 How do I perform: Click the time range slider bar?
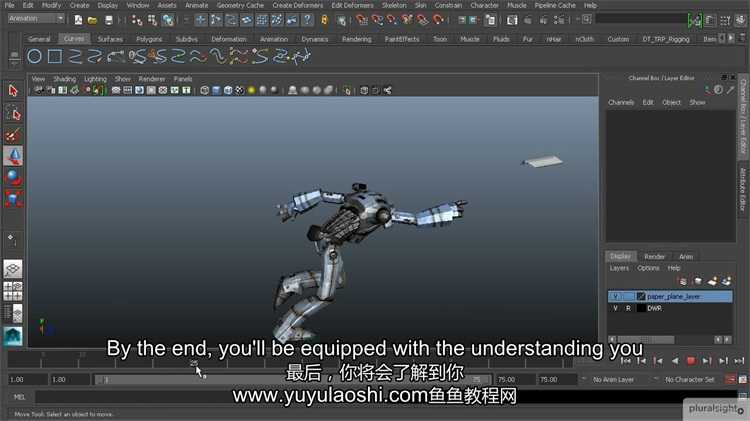tap(292, 379)
